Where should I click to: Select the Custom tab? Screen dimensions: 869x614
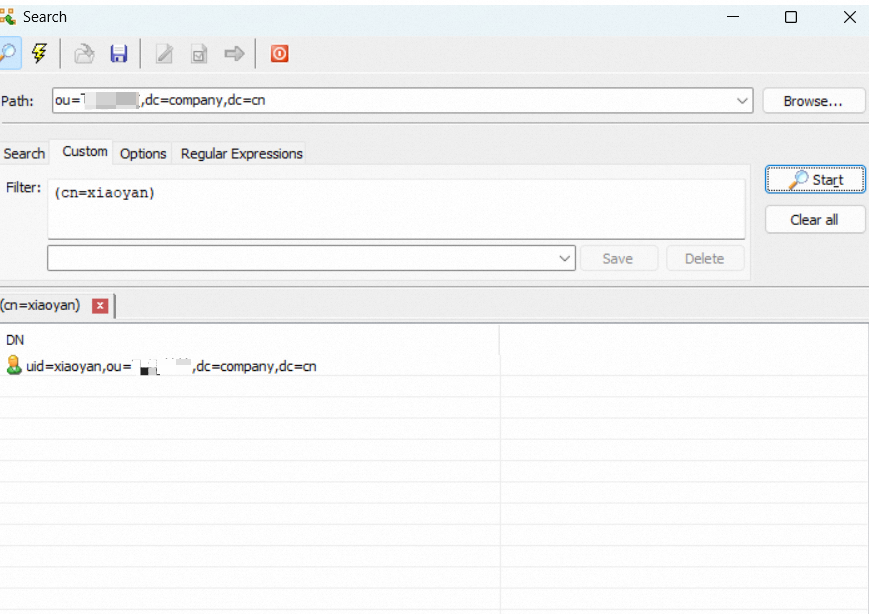(x=85, y=151)
